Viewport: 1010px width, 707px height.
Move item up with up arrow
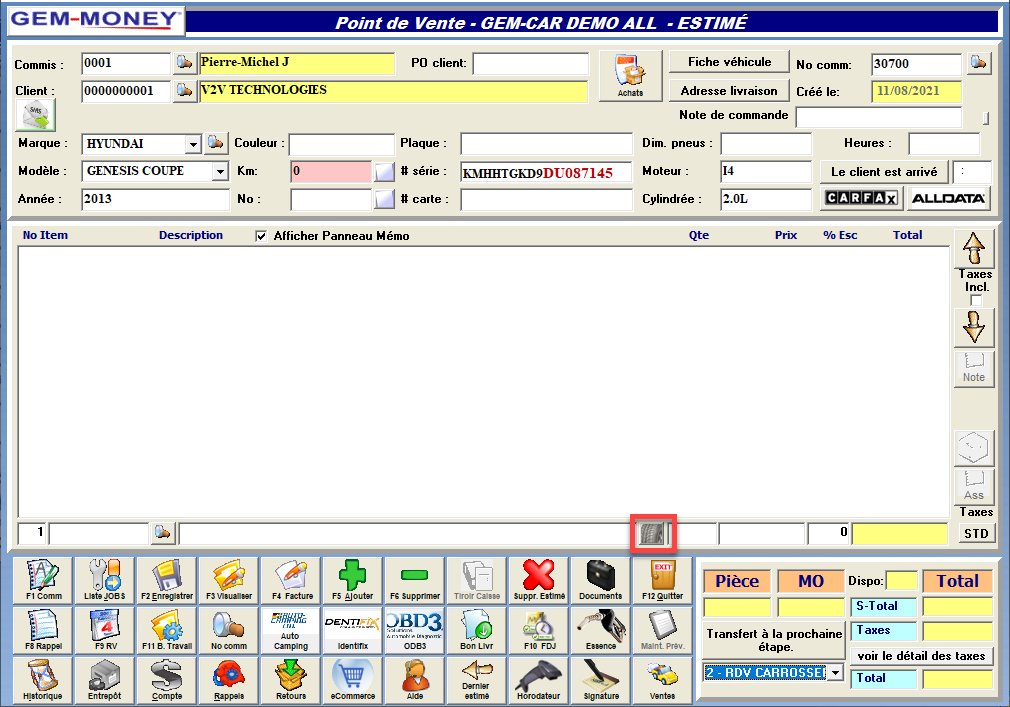click(973, 249)
